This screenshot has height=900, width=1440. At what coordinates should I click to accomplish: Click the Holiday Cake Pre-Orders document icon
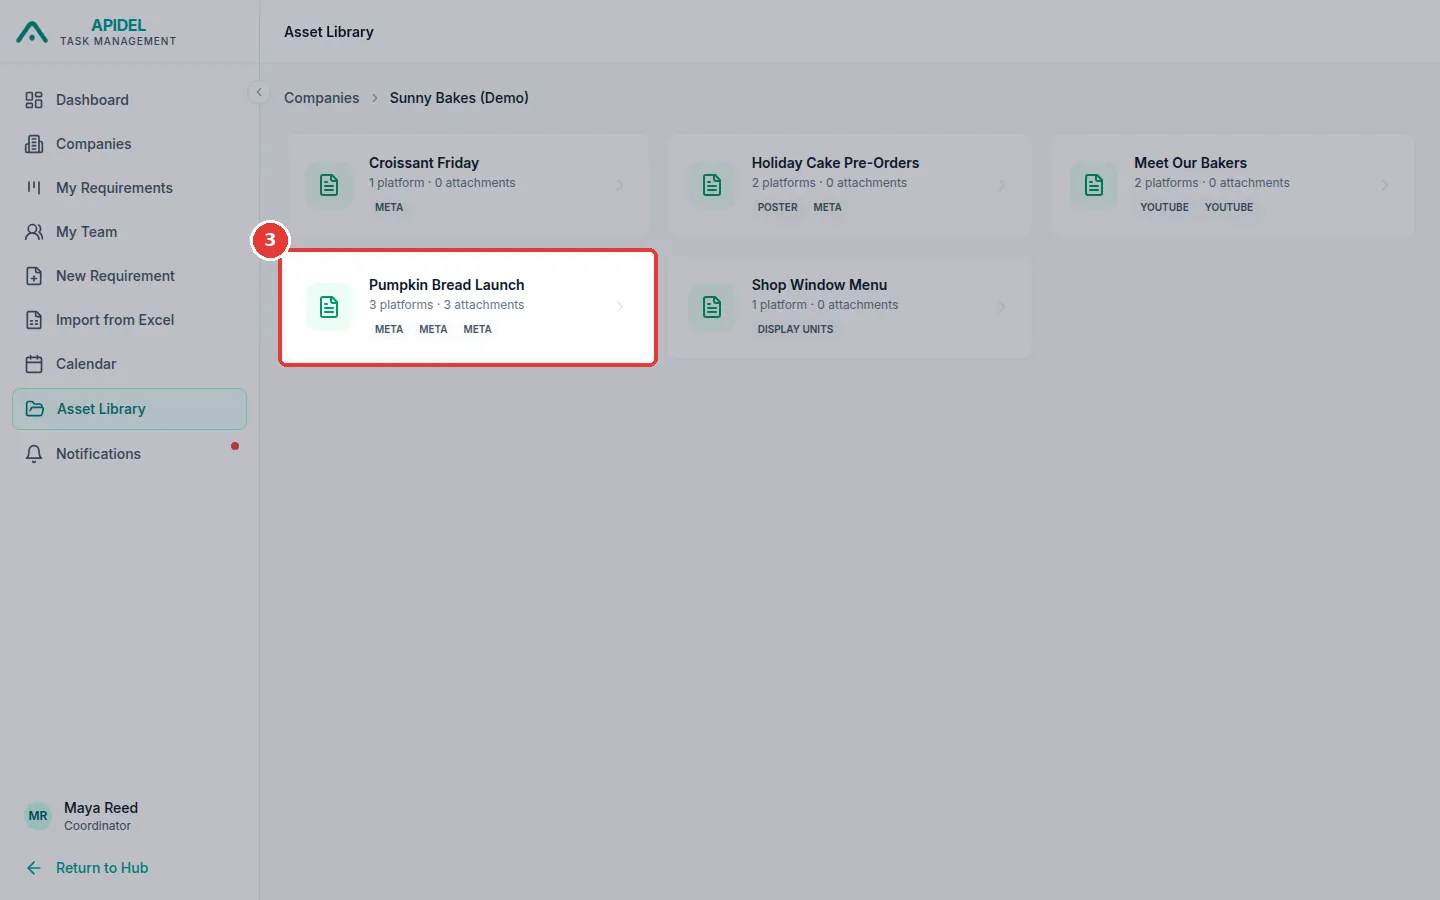click(x=712, y=185)
